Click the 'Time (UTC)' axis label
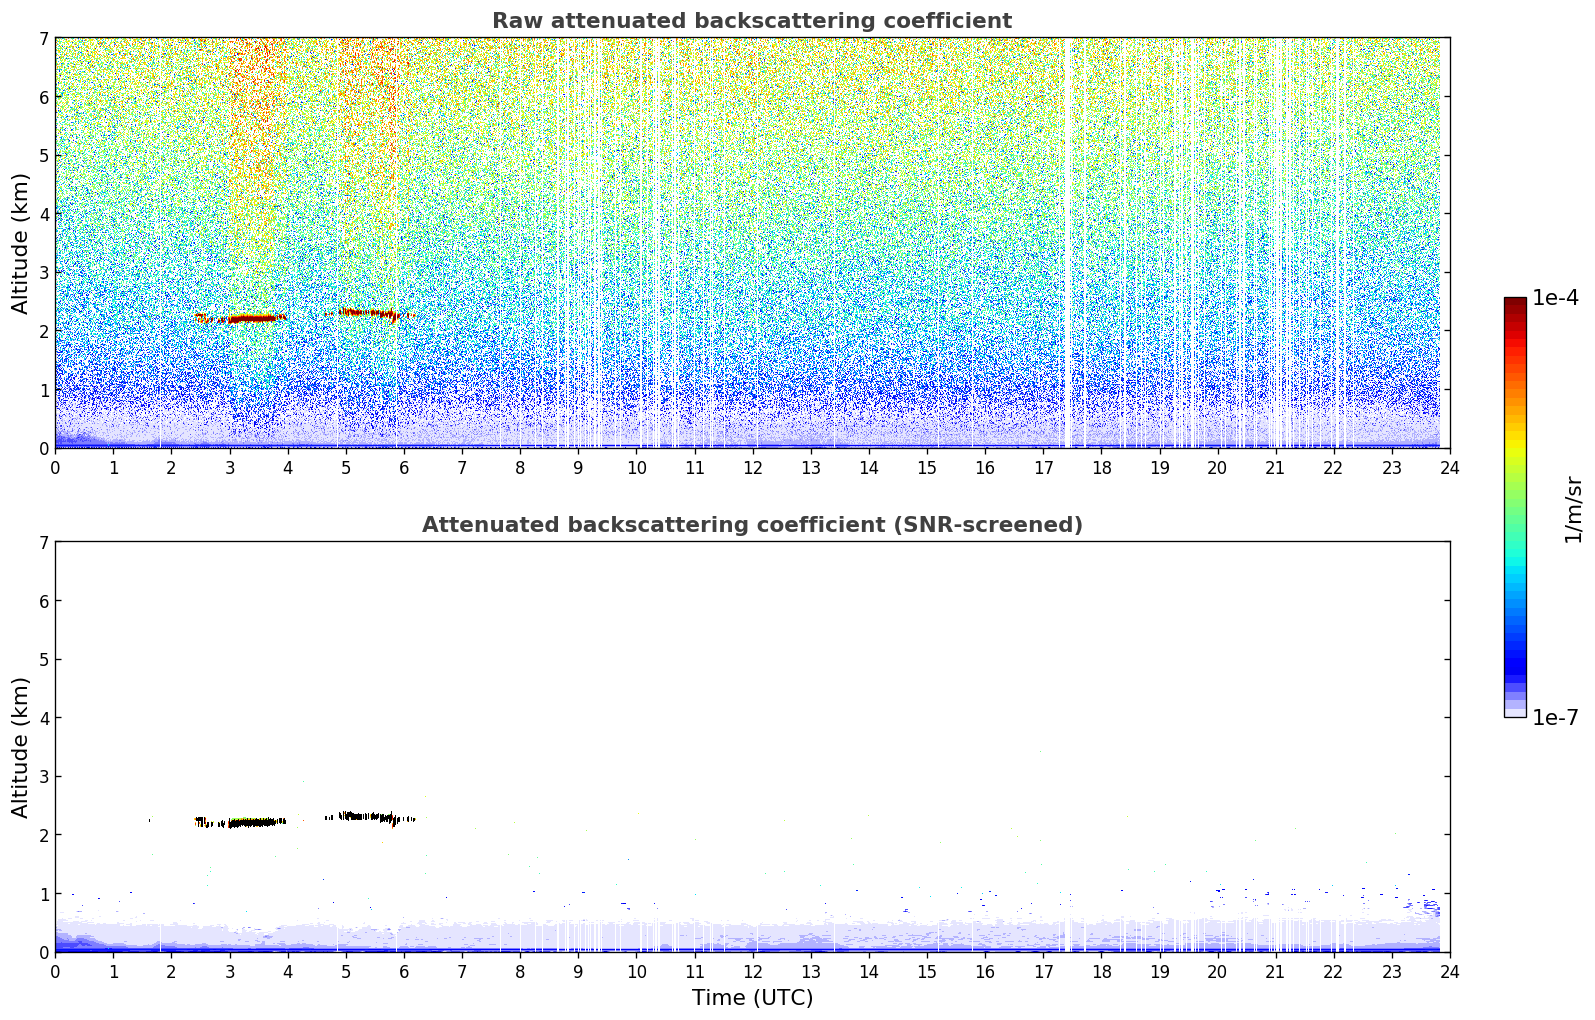 (752, 998)
